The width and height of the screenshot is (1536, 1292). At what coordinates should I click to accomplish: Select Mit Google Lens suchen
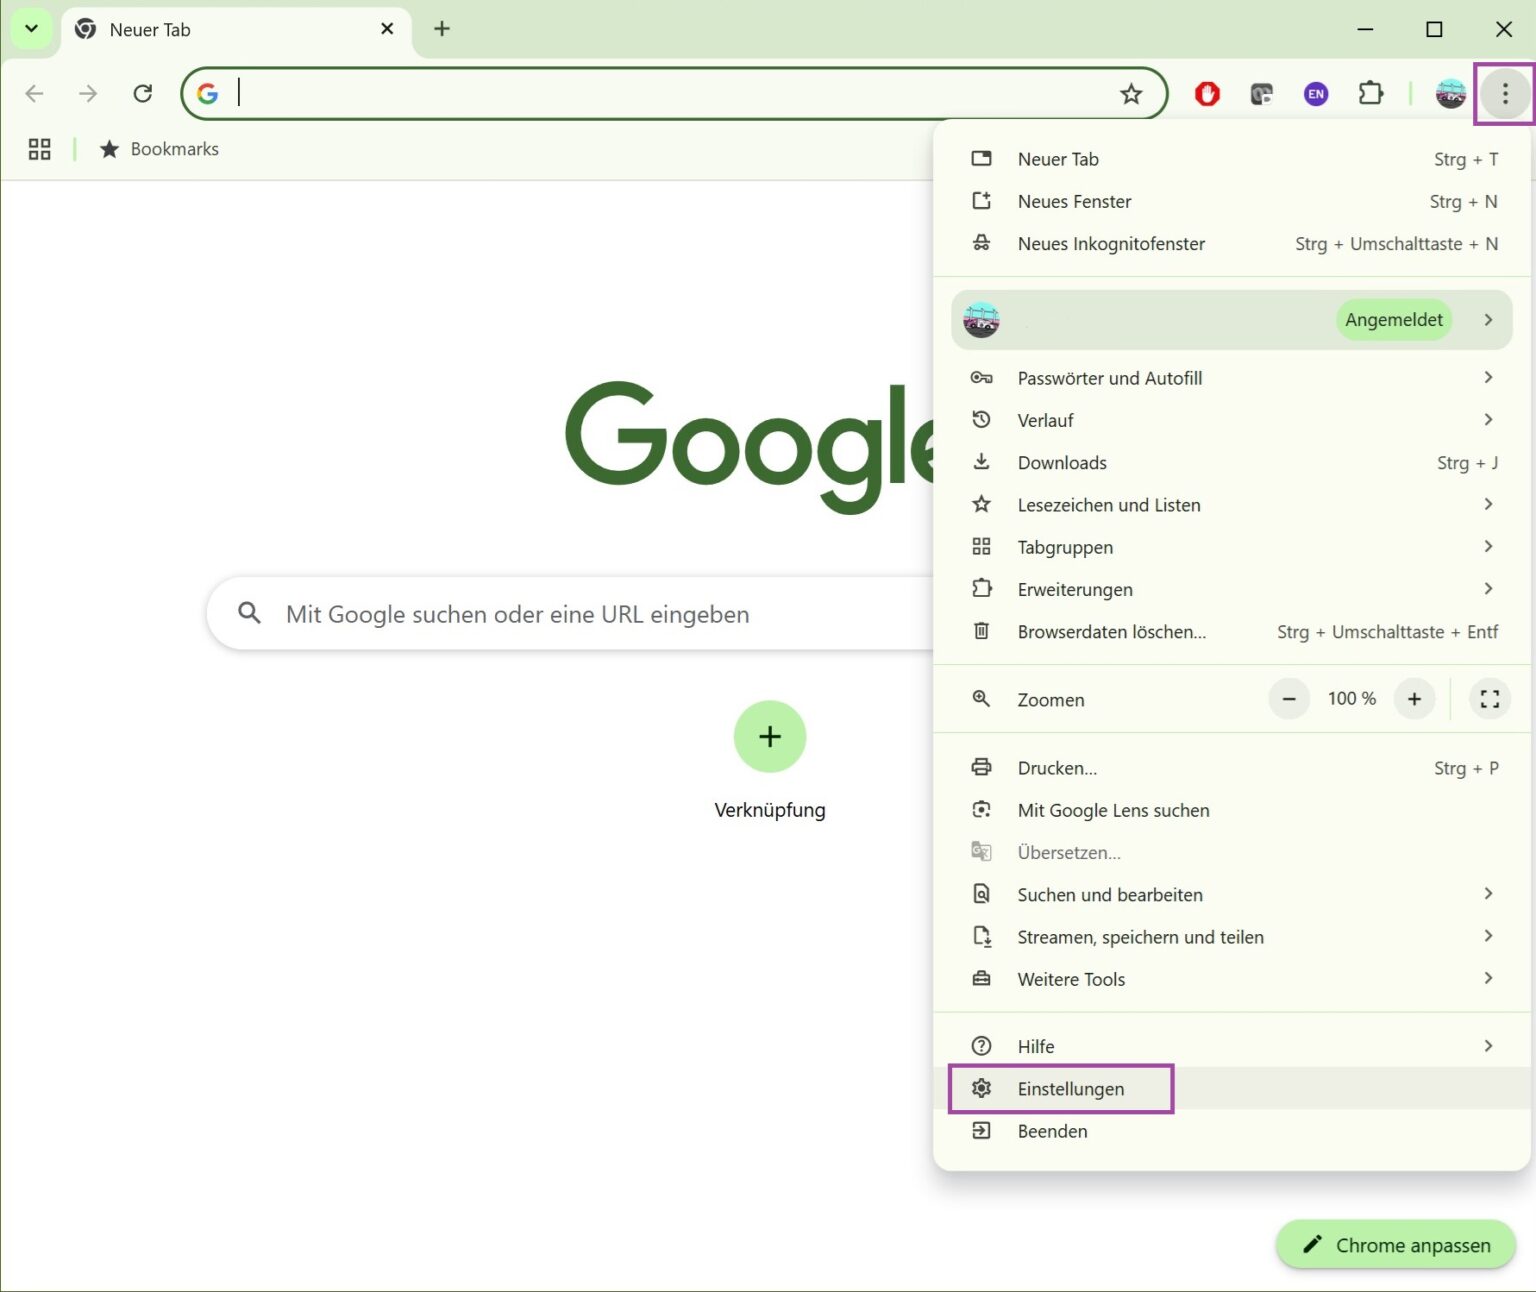click(x=1113, y=810)
